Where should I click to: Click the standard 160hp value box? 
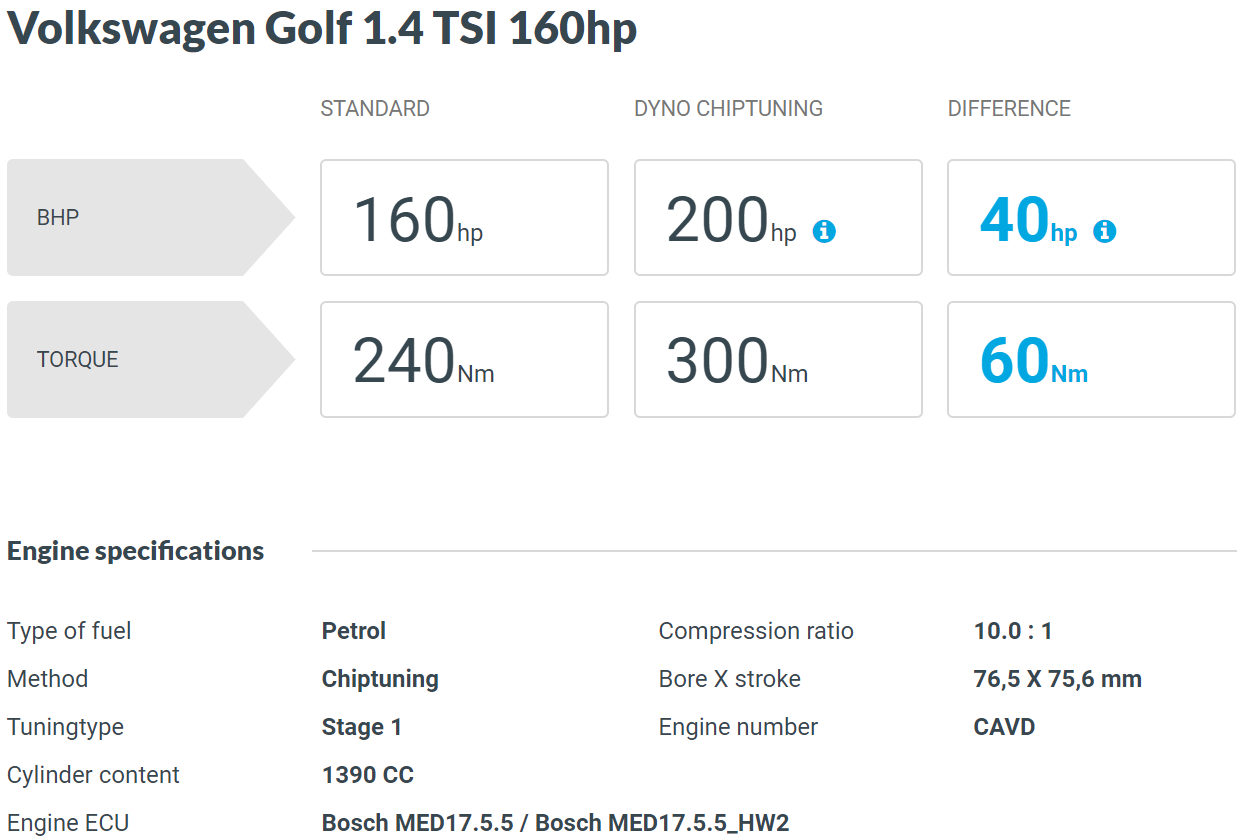click(464, 217)
